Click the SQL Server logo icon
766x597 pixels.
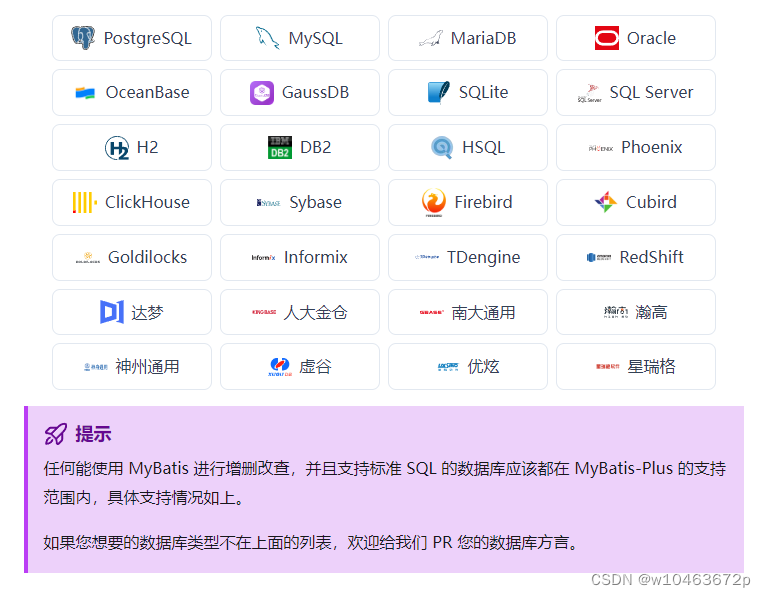coord(590,93)
